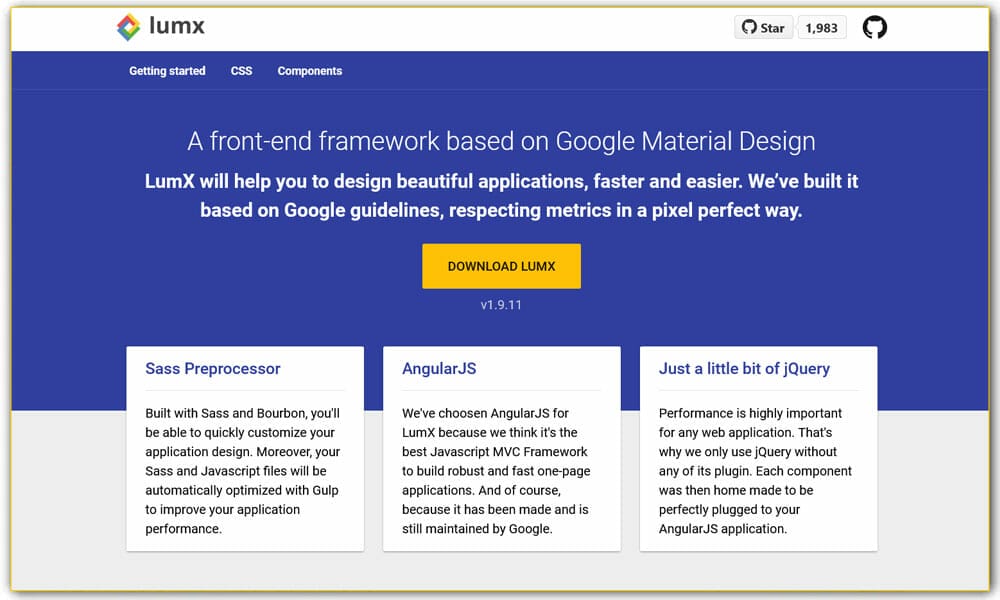This screenshot has width=1000, height=600.
Task: Click the GitHub Star button
Action: coord(763,27)
